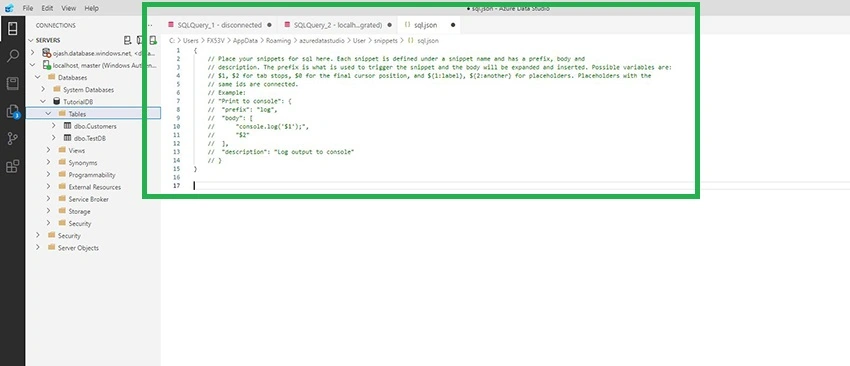Collapse the TutorialDB database node
Image resolution: width=850 pixels, height=366 pixels.
point(43,101)
